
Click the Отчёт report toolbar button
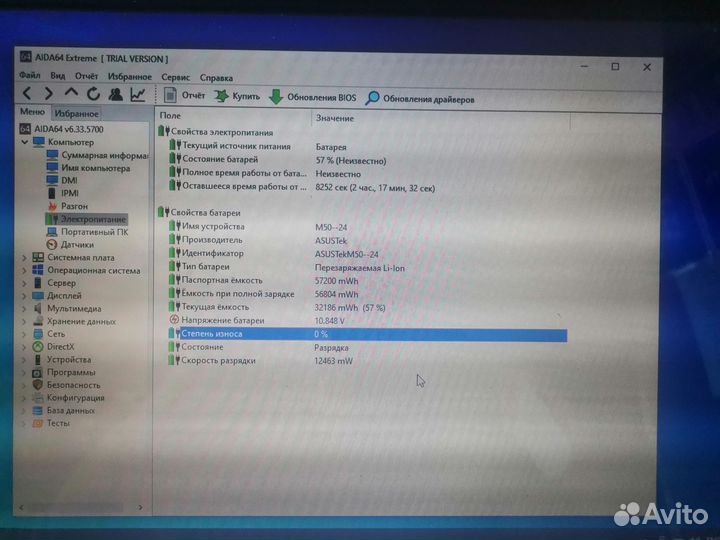coord(184,96)
